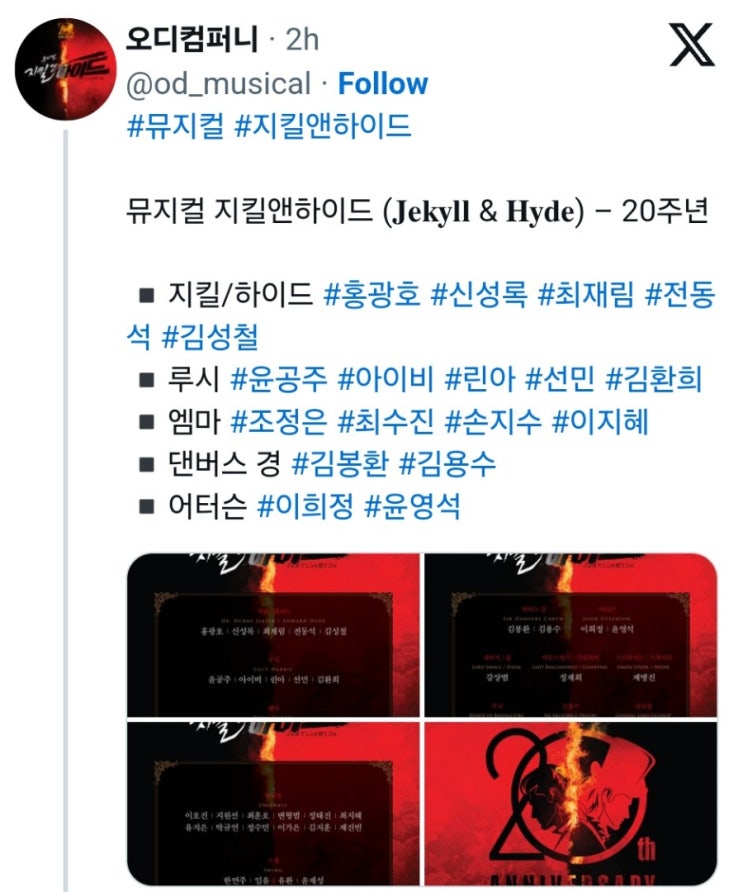Image resolution: width=743 pixels, height=892 pixels.
Task: Follow the od_musical account
Action: coord(382,84)
